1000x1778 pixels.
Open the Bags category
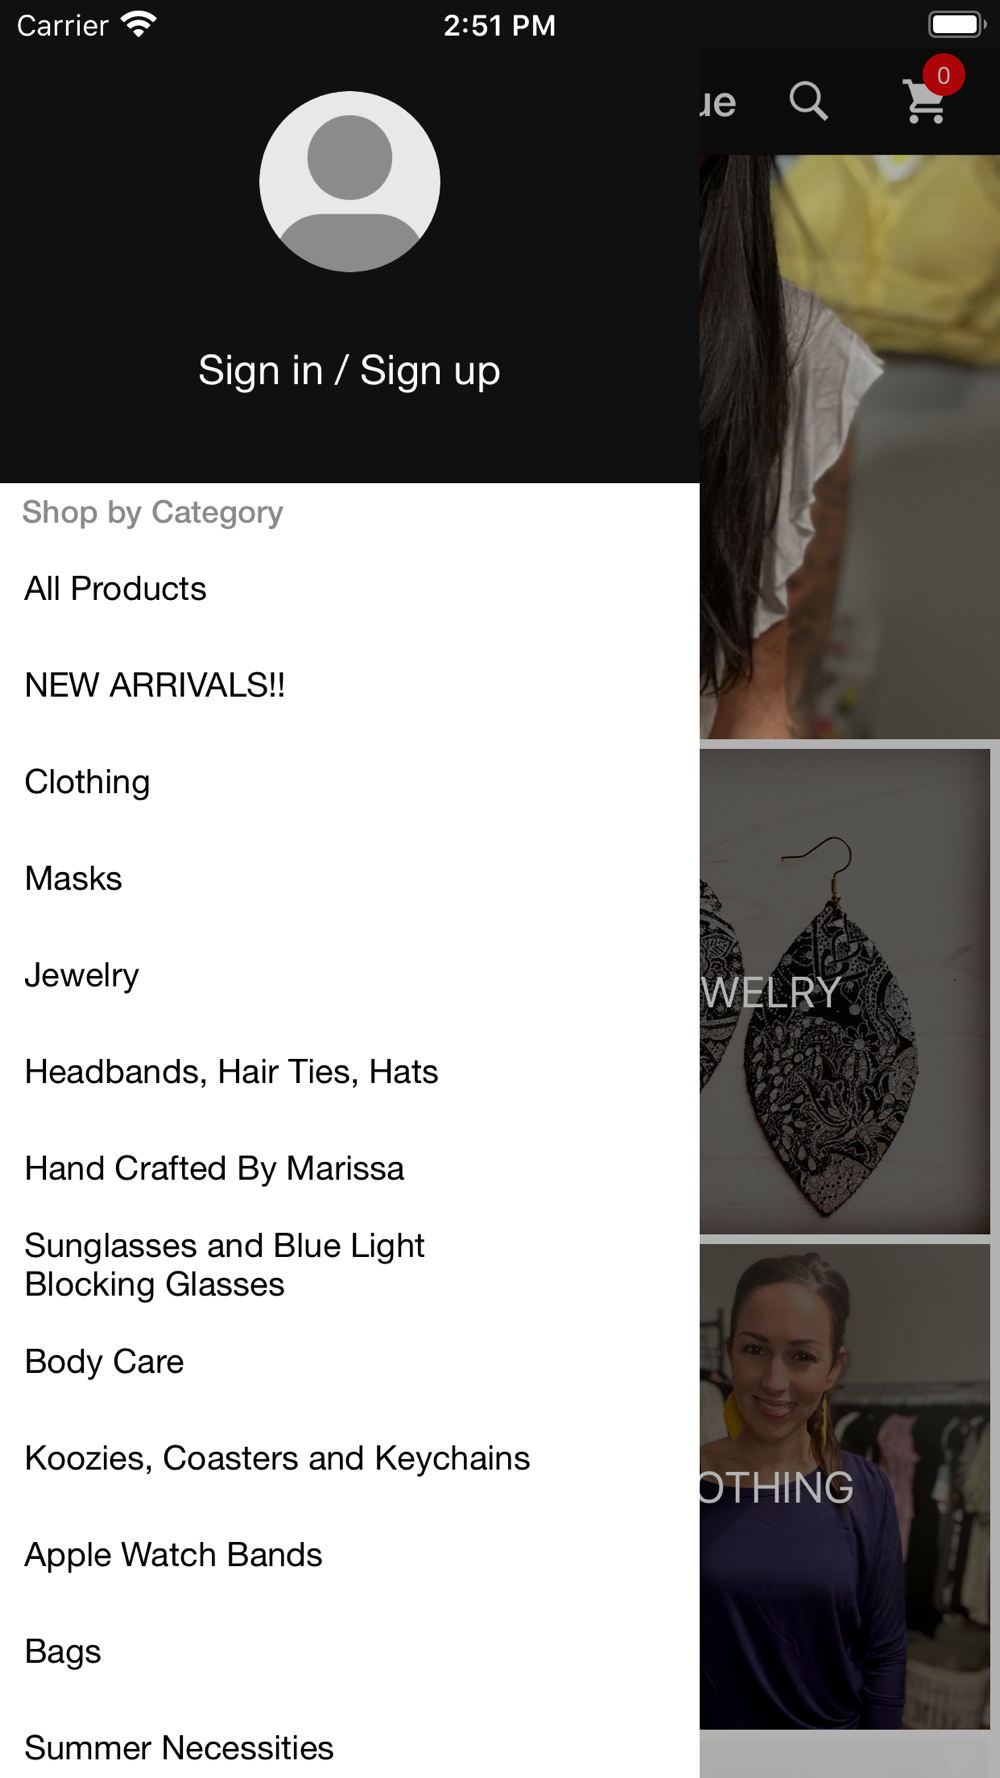coord(349,1651)
